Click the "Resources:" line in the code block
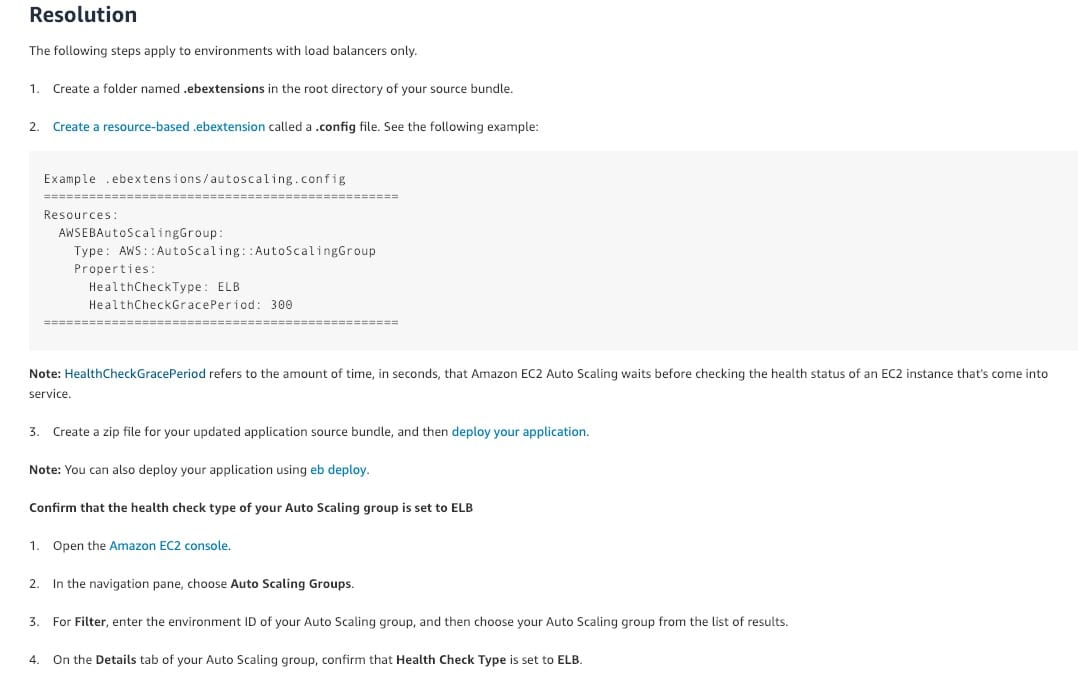This screenshot has width=1078, height=689. 81,215
